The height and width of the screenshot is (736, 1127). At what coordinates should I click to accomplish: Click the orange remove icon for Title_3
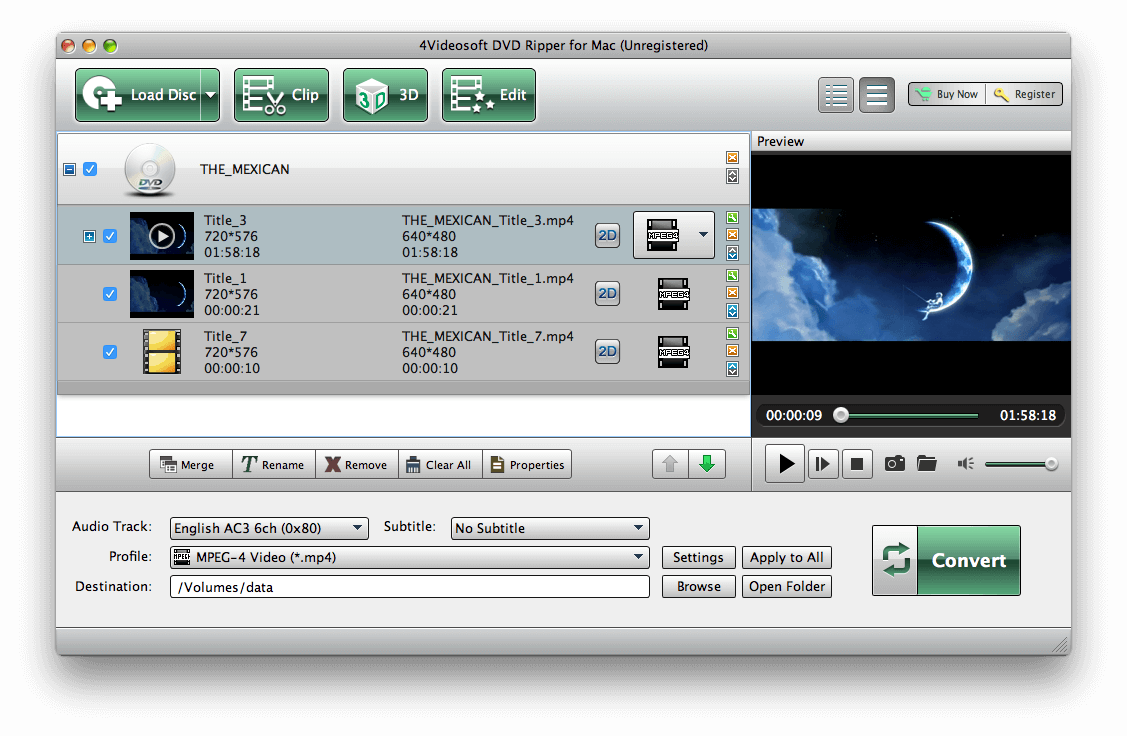[732, 234]
